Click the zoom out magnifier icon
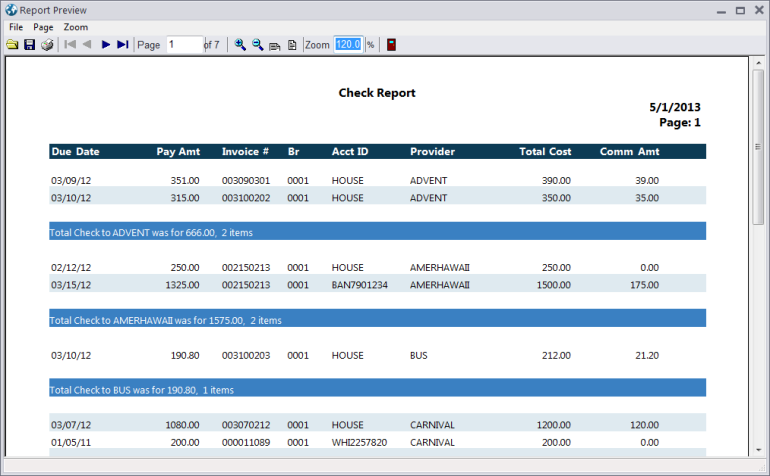Viewport: 770px width, 476px height. tap(257, 45)
